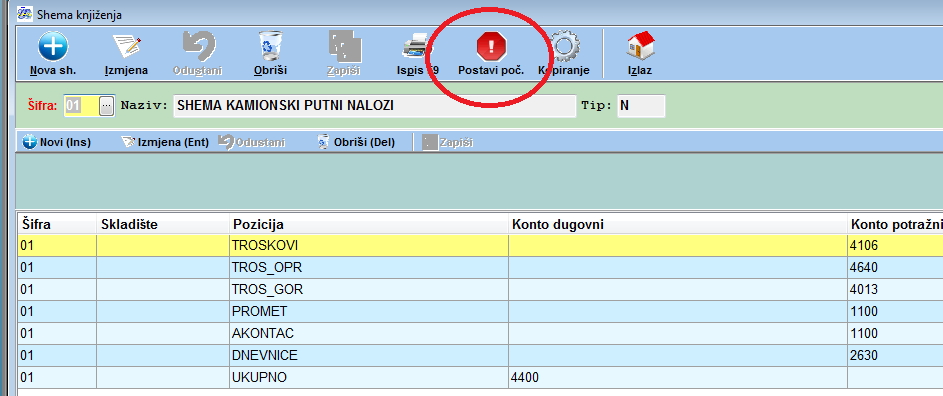Click the Postavi poč. red warning icon
The width and height of the screenshot is (943, 396).
(x=491, y=46)
